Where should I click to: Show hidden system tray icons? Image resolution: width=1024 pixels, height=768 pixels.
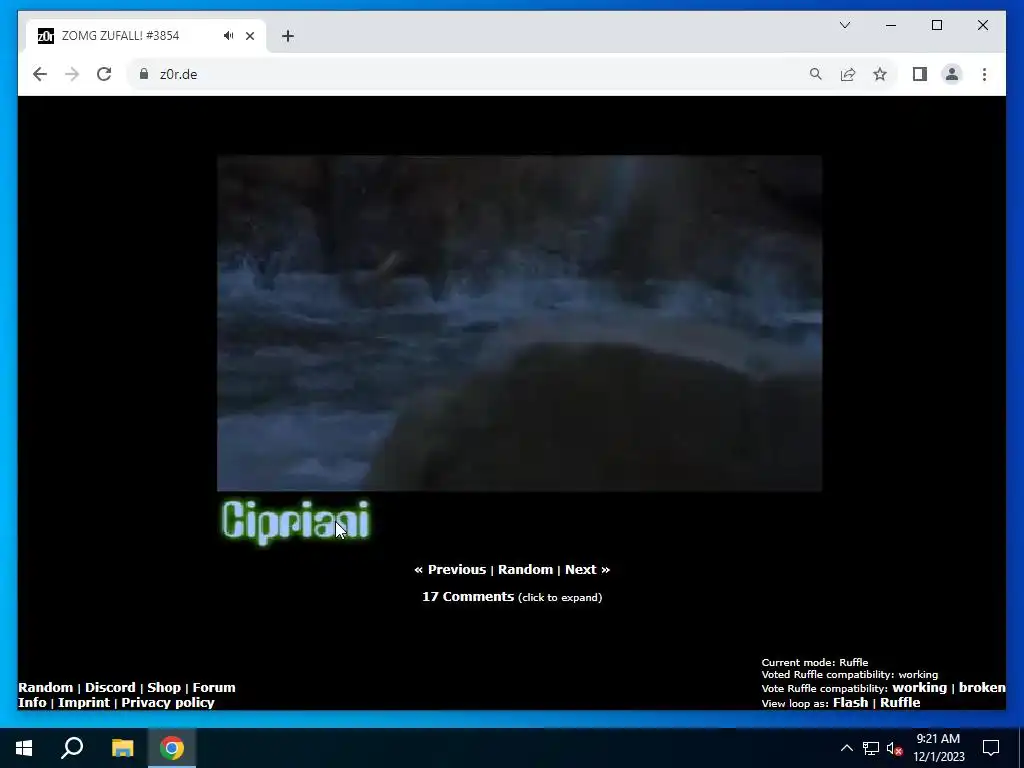[846, 748]
